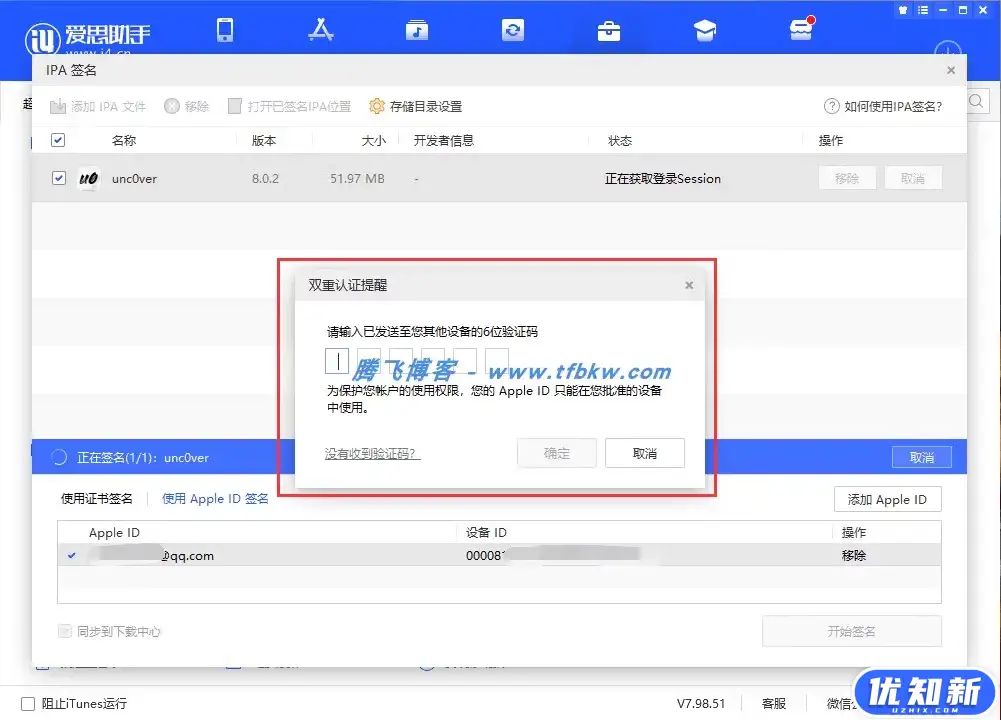Click the 开发者信息 column header
This screenshot has height=720, width=1001.
click(x=444, y=140)
